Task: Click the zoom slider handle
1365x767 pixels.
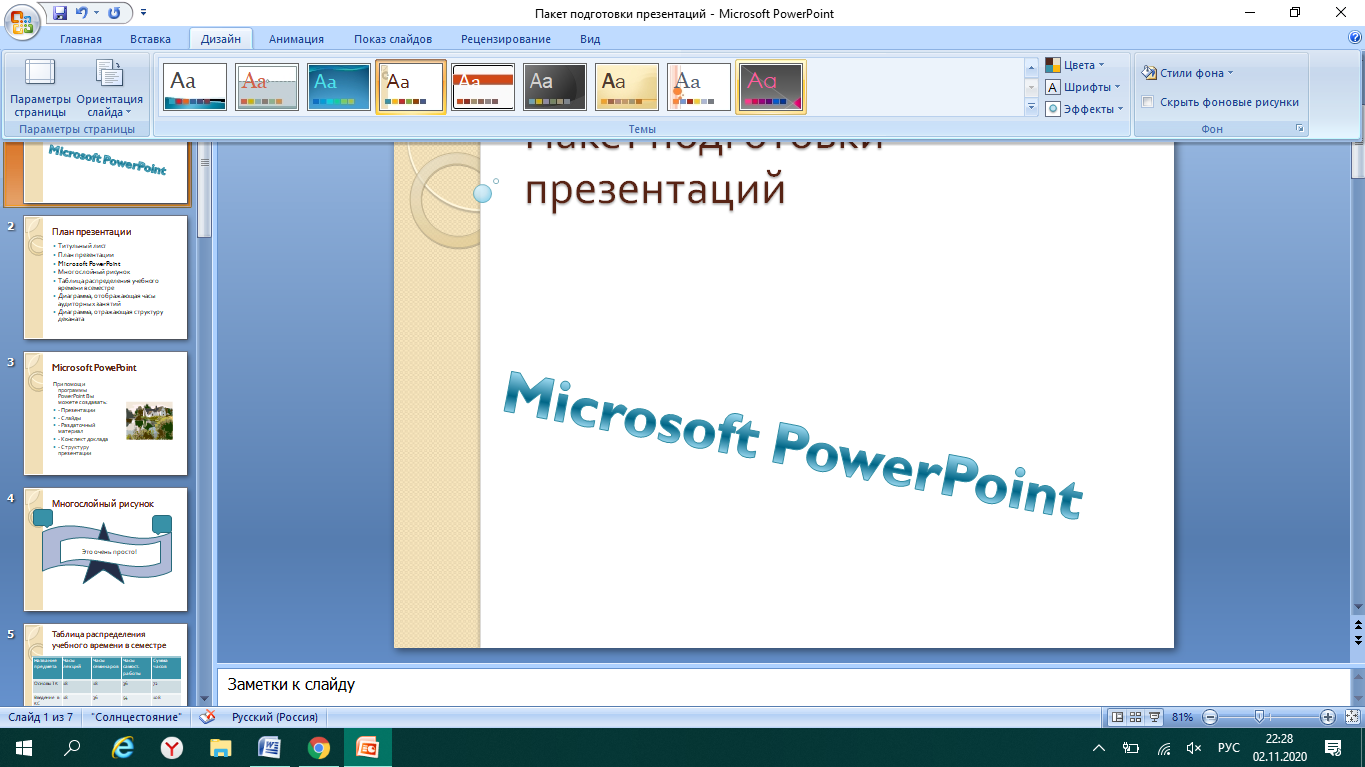Action: click(x=1259, y=717)
